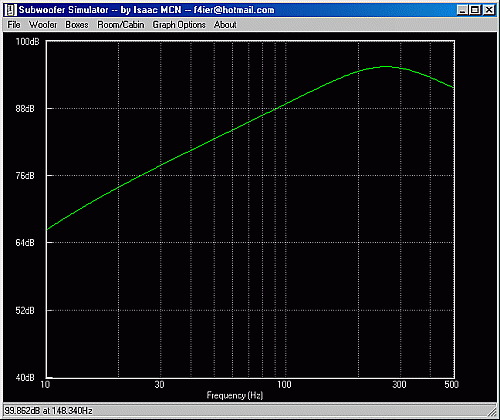
Task: Click the application icon in title bar
Action: click(10, 10)
